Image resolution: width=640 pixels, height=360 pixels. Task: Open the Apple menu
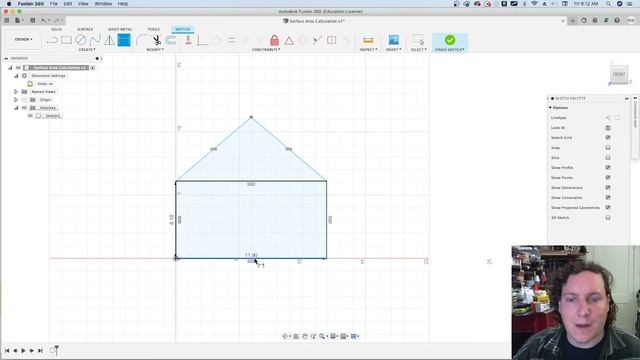[9, 4]
